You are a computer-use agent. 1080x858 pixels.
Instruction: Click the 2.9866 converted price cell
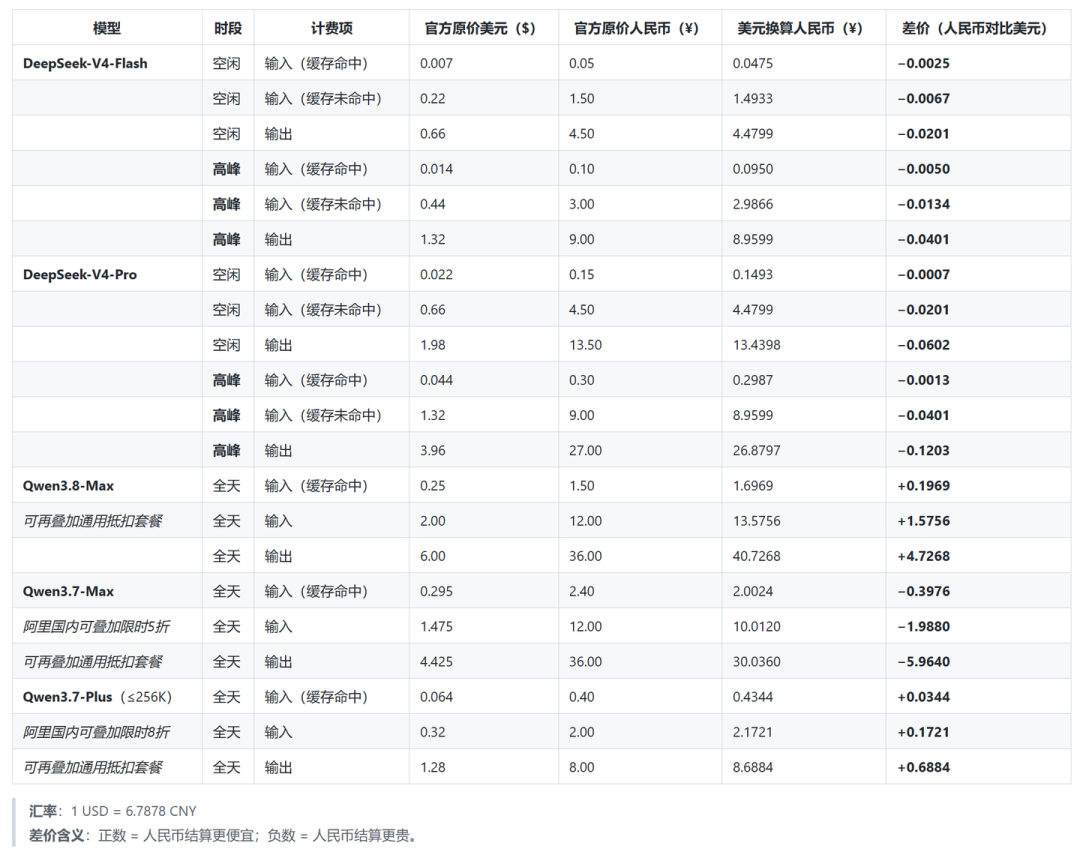click(x=753, y=204)
